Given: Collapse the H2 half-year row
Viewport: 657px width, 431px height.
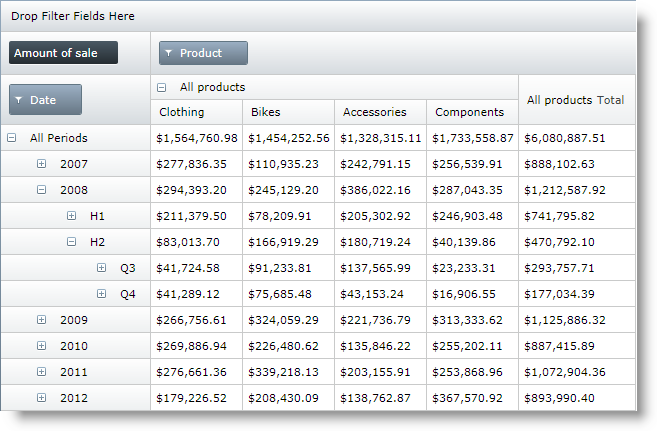Looking at the screenshot, I should click(72, 242).
